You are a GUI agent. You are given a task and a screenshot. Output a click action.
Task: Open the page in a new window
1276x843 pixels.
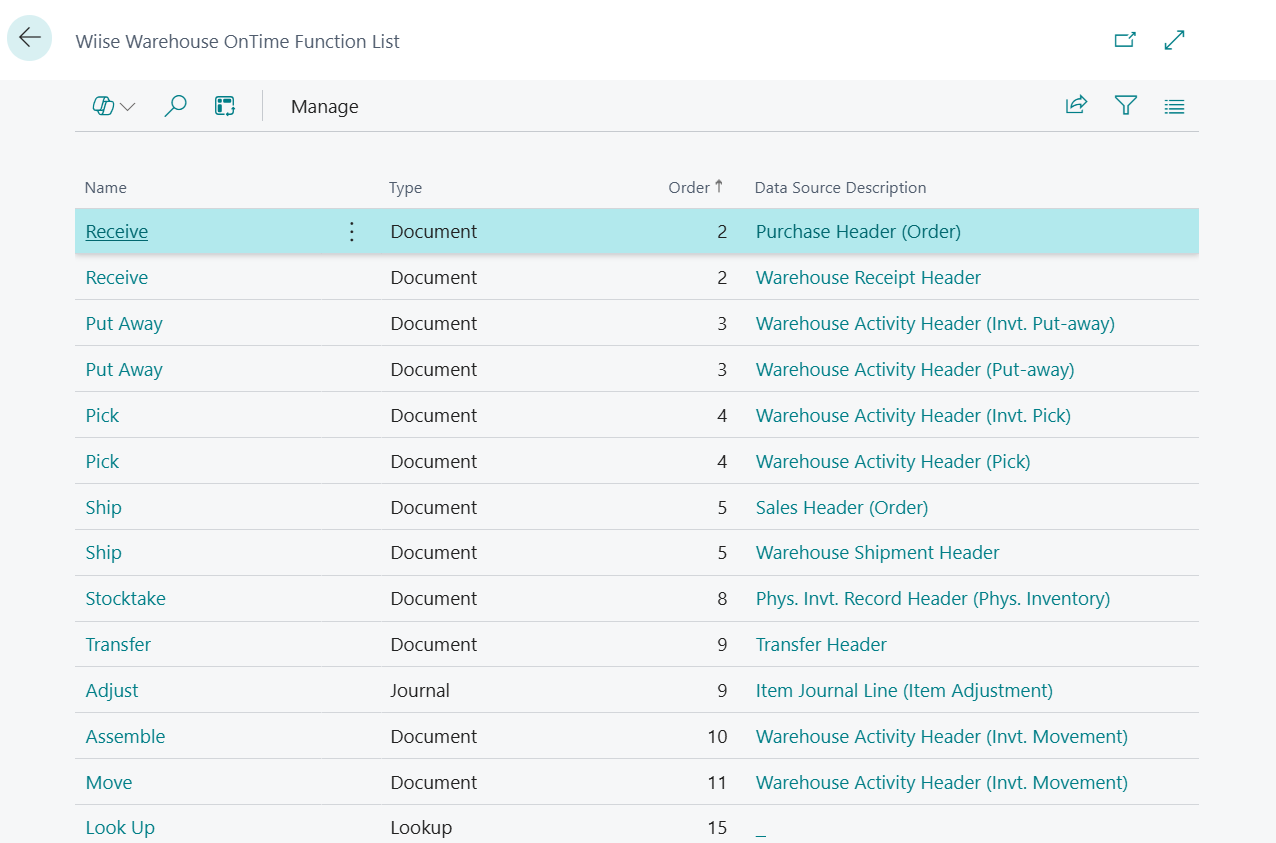[x=1124, y=40]
